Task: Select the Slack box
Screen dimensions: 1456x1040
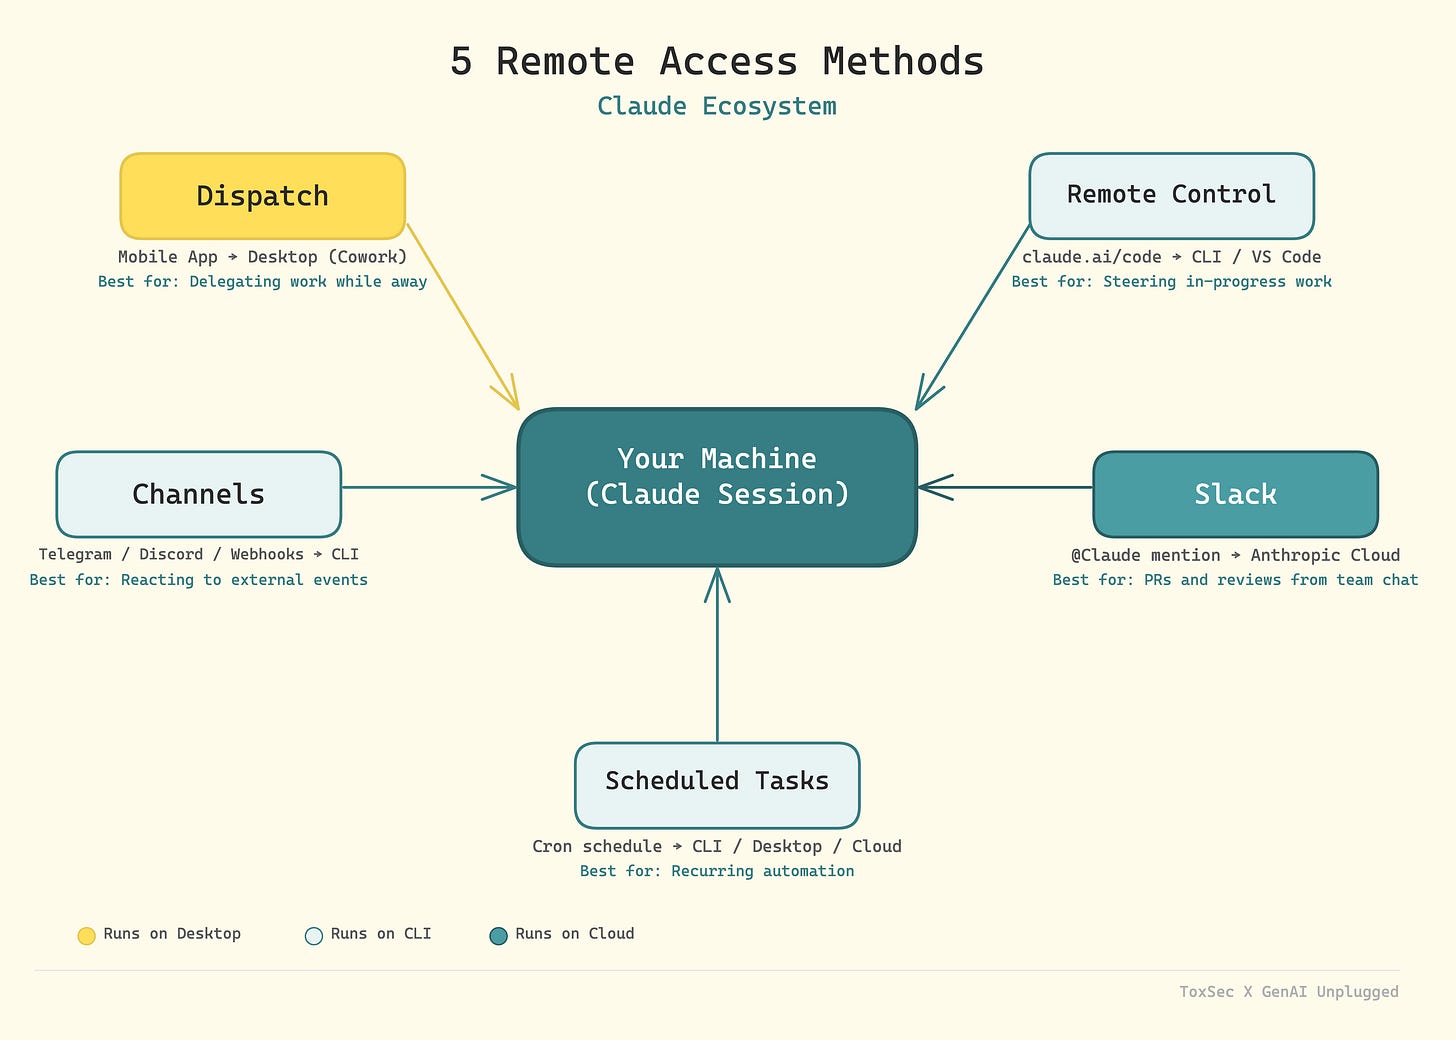Action: tap(1235, 494)
